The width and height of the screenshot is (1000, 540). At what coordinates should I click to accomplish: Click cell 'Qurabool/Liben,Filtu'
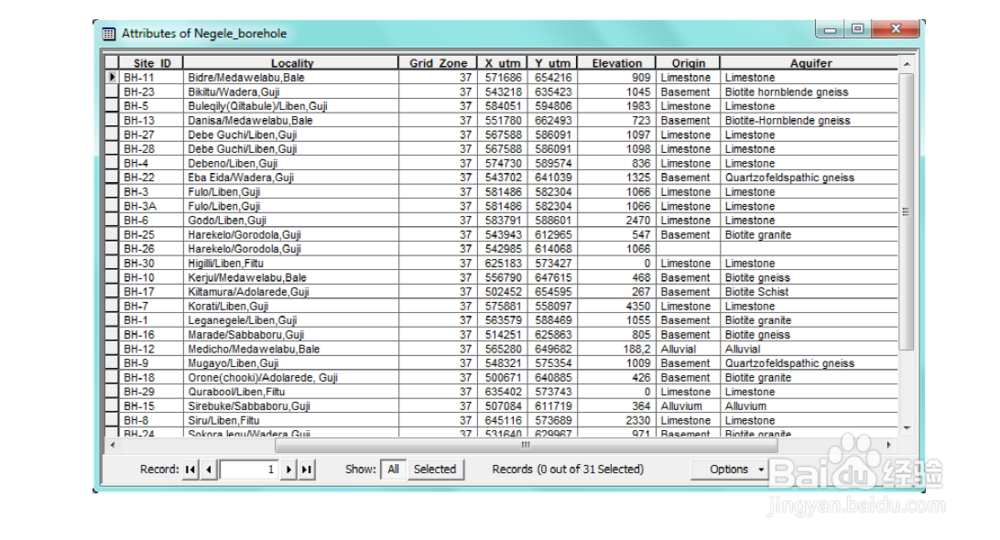click(x=291, y=391)
